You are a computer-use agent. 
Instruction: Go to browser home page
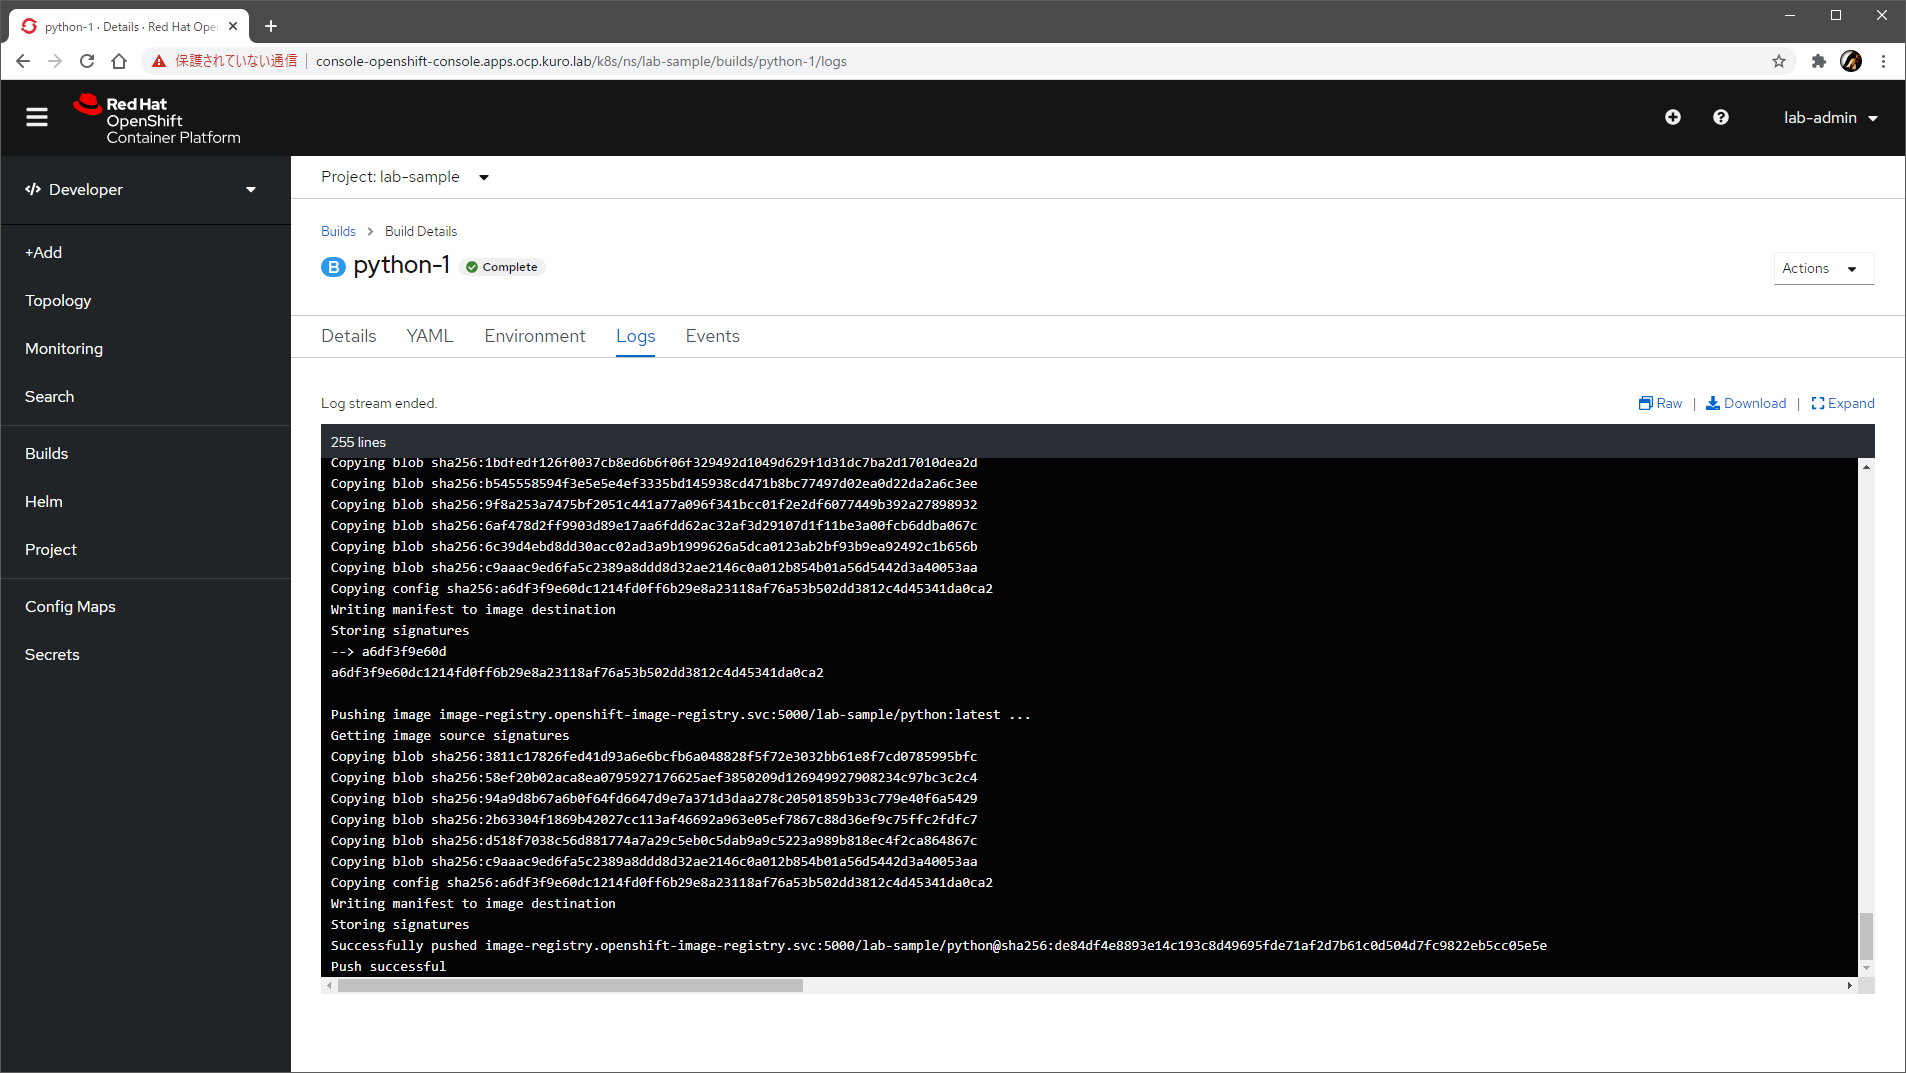(x=119, y=62)
